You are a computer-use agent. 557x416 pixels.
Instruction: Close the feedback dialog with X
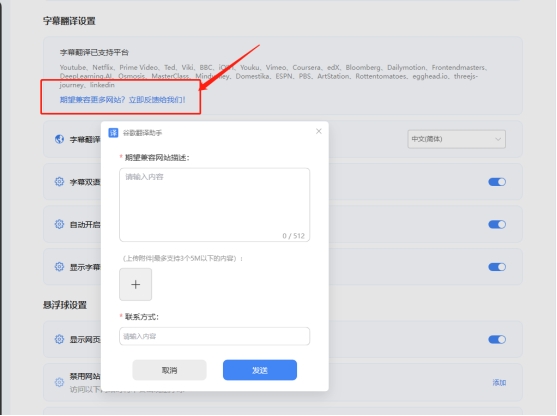click(319, 131)
